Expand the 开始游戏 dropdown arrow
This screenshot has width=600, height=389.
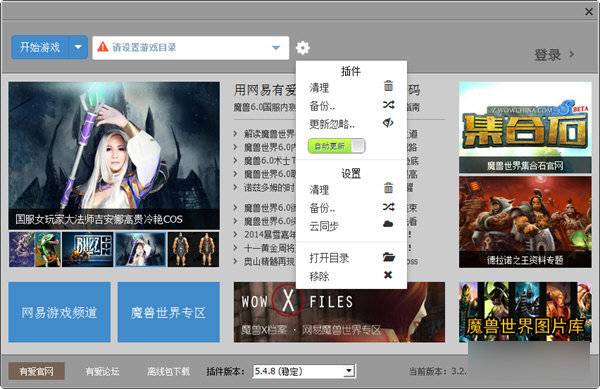coord(78,47)
